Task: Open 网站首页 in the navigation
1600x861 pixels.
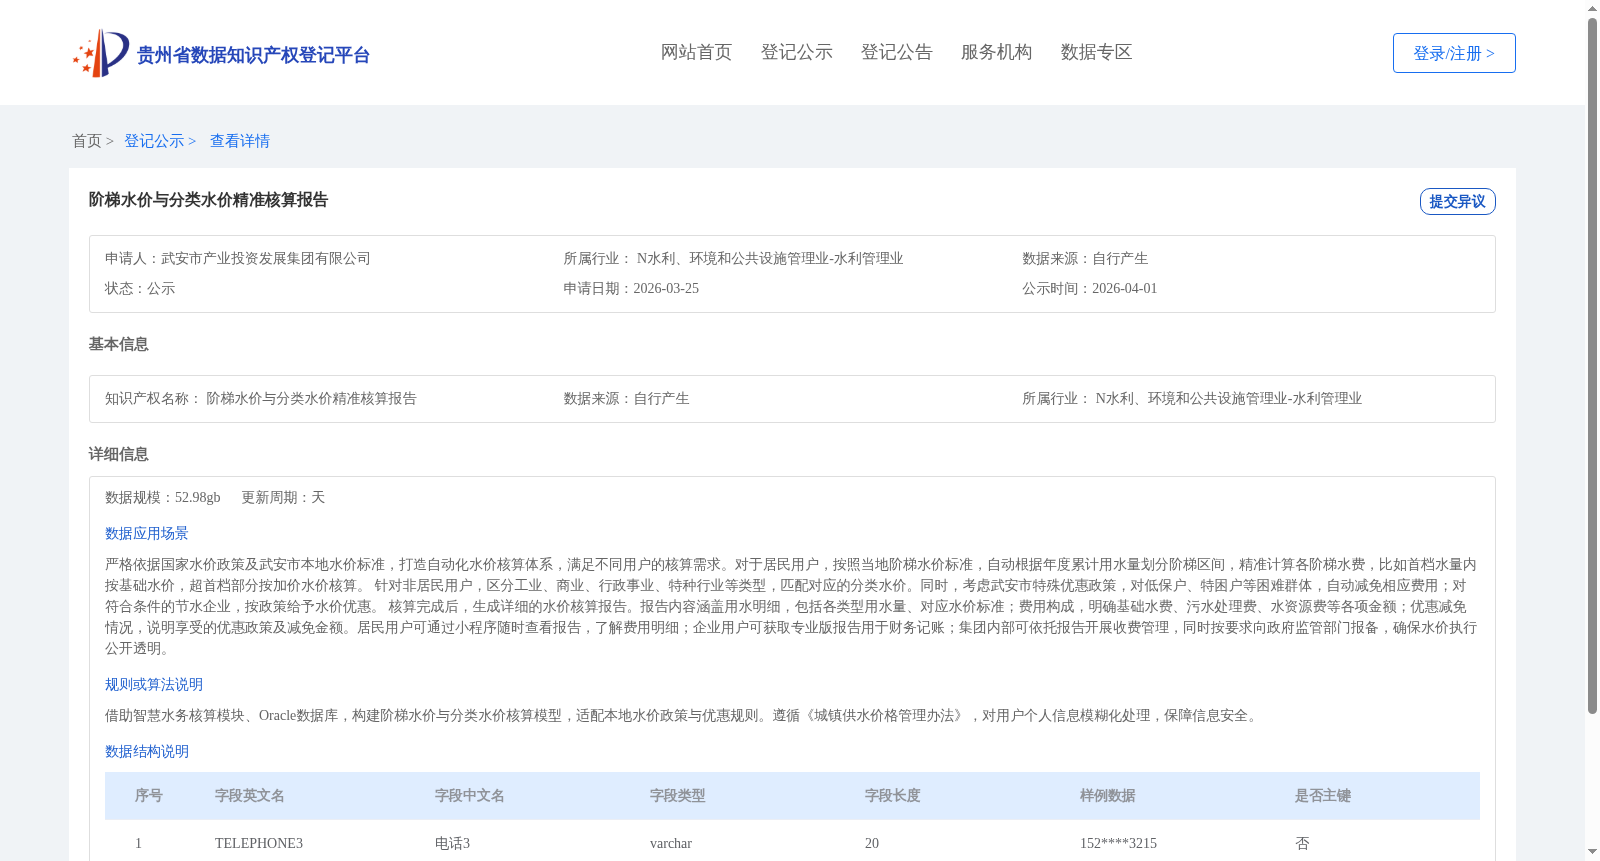Action: (x=696, y=52)
